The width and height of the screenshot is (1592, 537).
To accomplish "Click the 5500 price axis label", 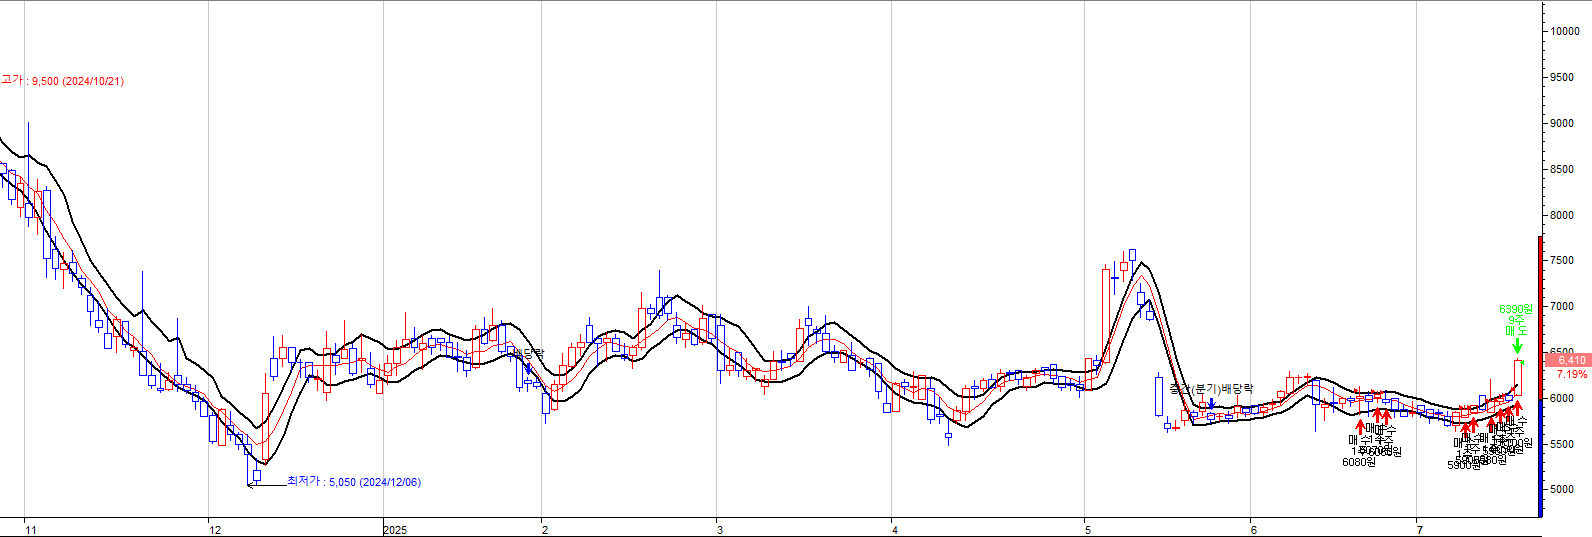I will click(x=1562, y=444).
